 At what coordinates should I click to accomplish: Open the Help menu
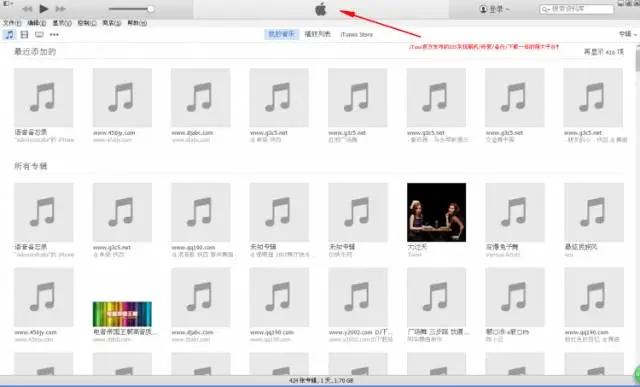(137, 23)
